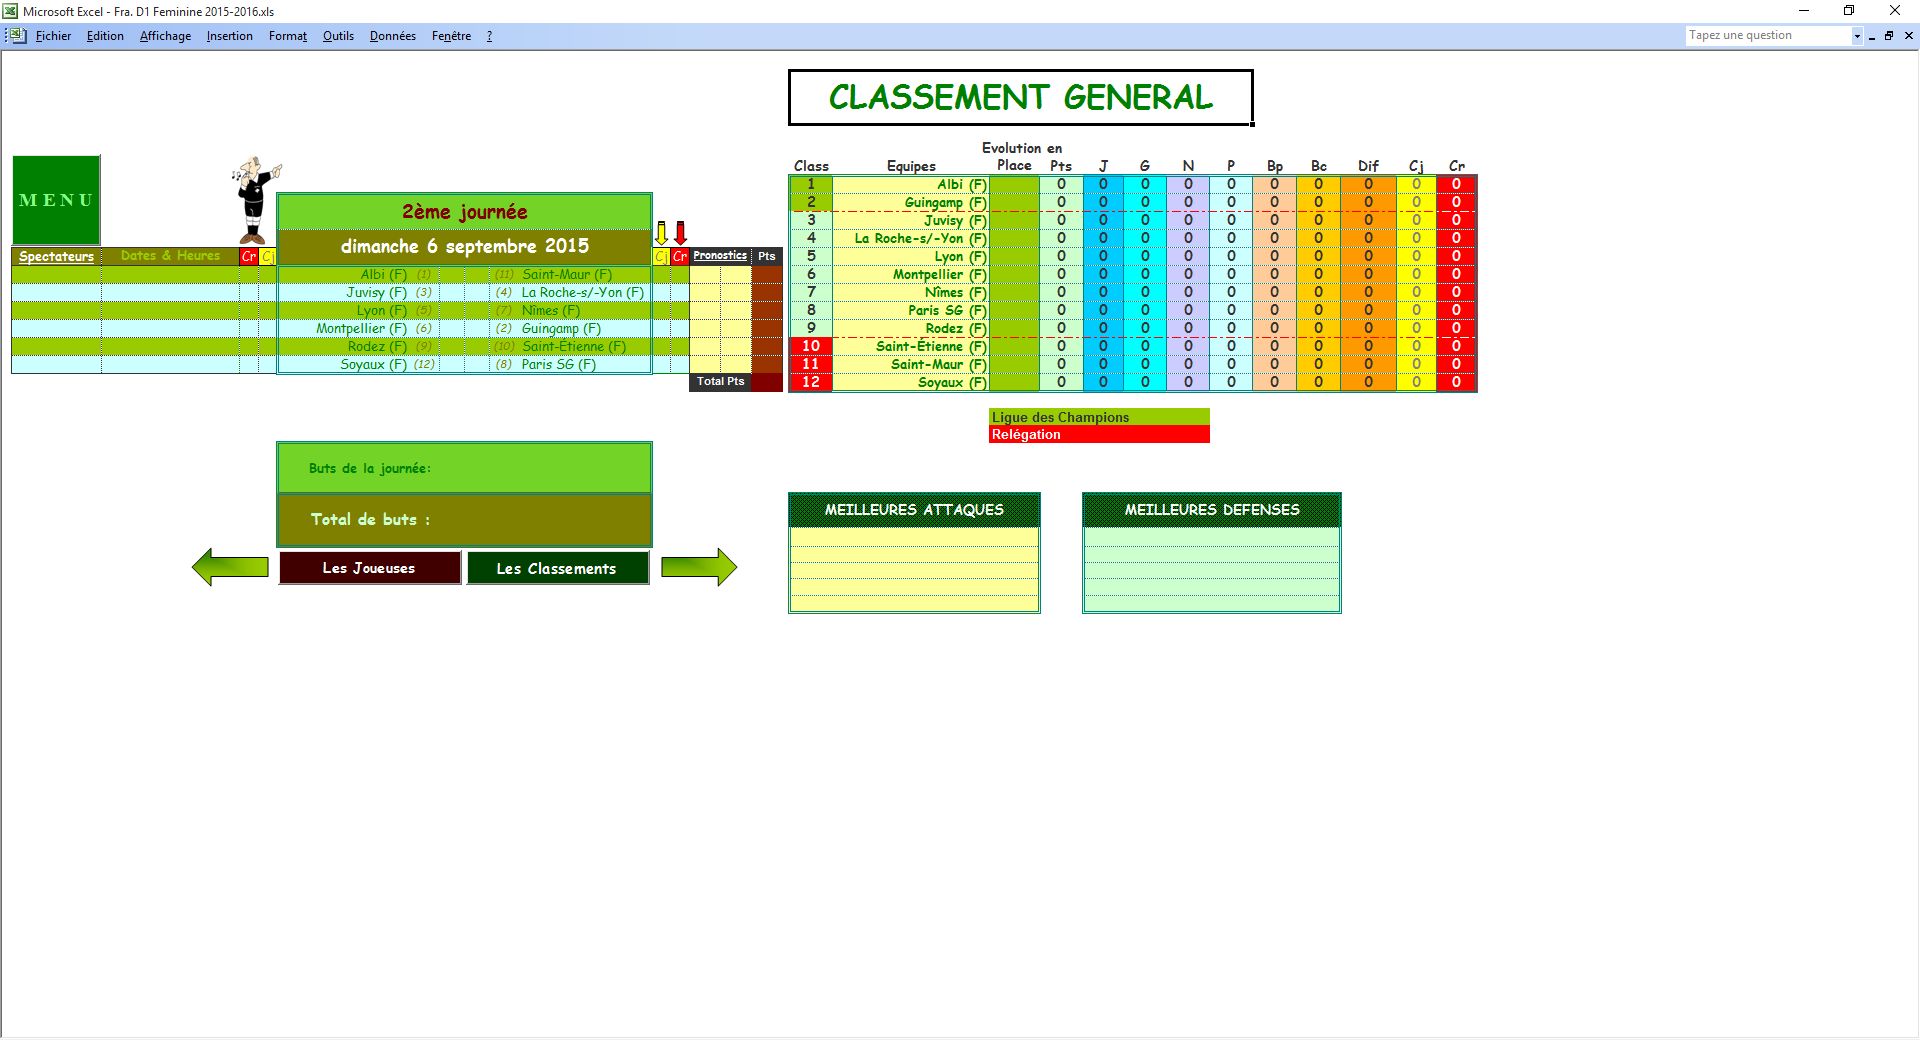Viewport: 1920px width, 1040px height.
Task: Click the Les Joueuses button
Action: pyautogui.click(x=369, y=568)
